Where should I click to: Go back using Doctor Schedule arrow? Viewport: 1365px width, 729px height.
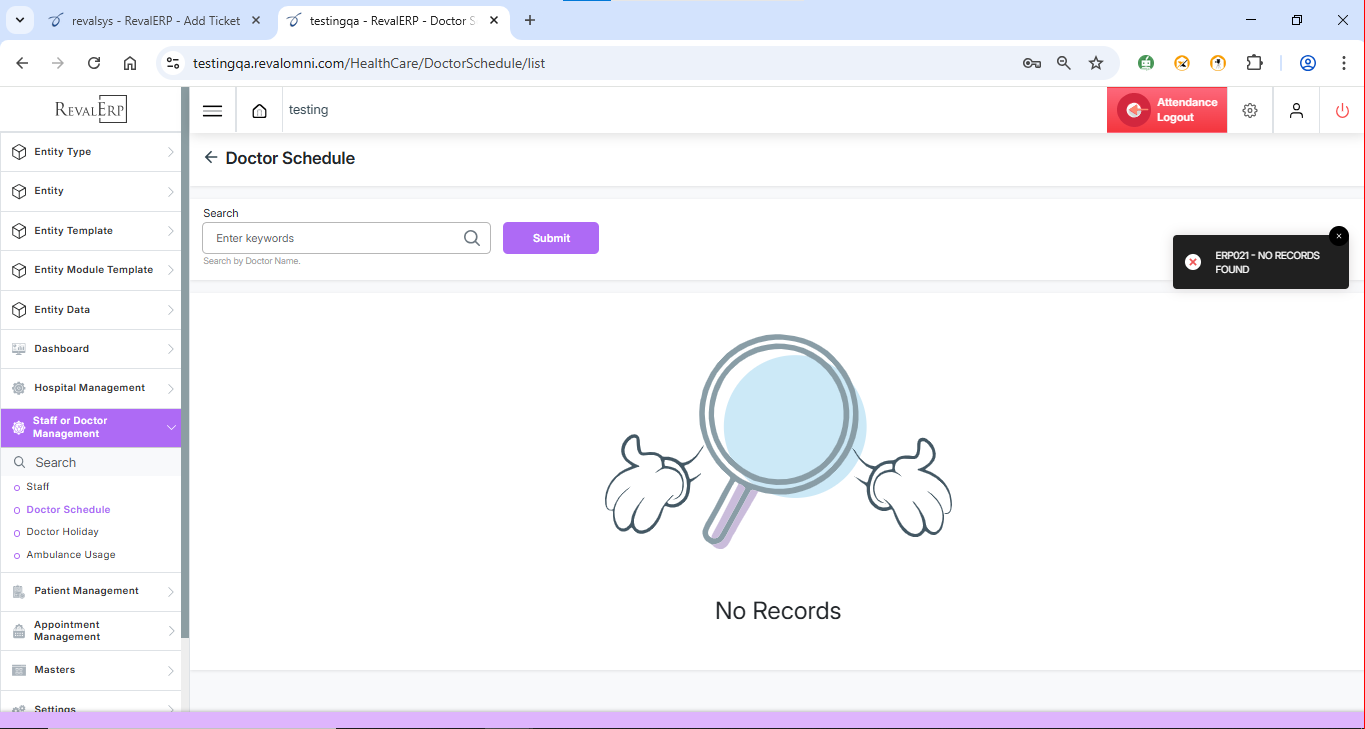pyautogui.click(x=210, y=158)
